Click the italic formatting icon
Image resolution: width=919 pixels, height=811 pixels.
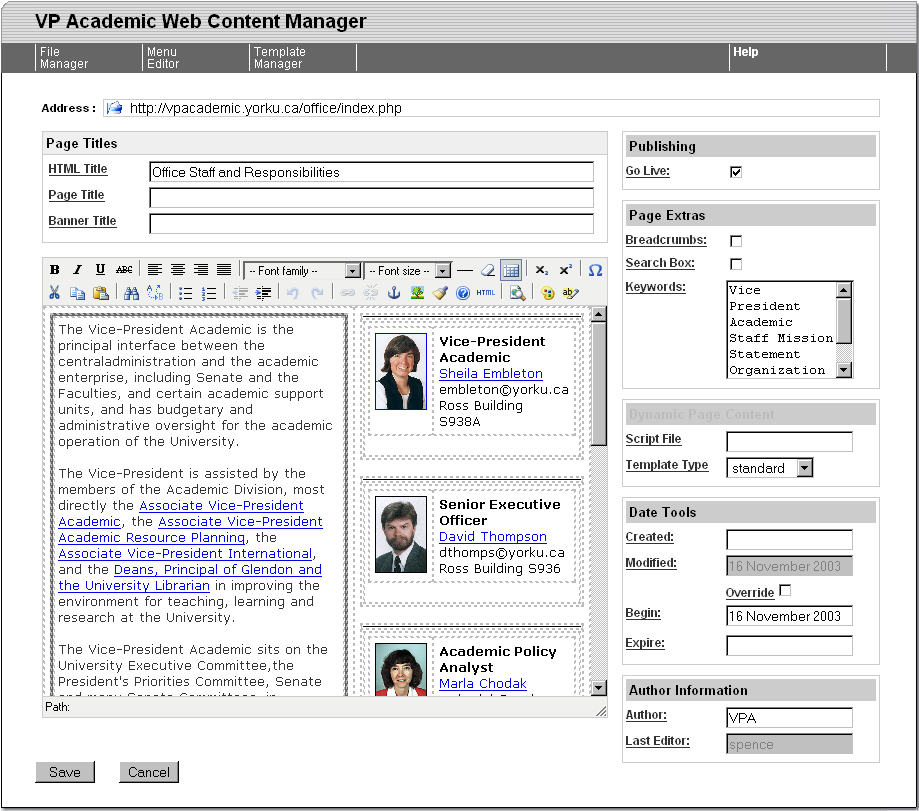(x=77, y=270)
